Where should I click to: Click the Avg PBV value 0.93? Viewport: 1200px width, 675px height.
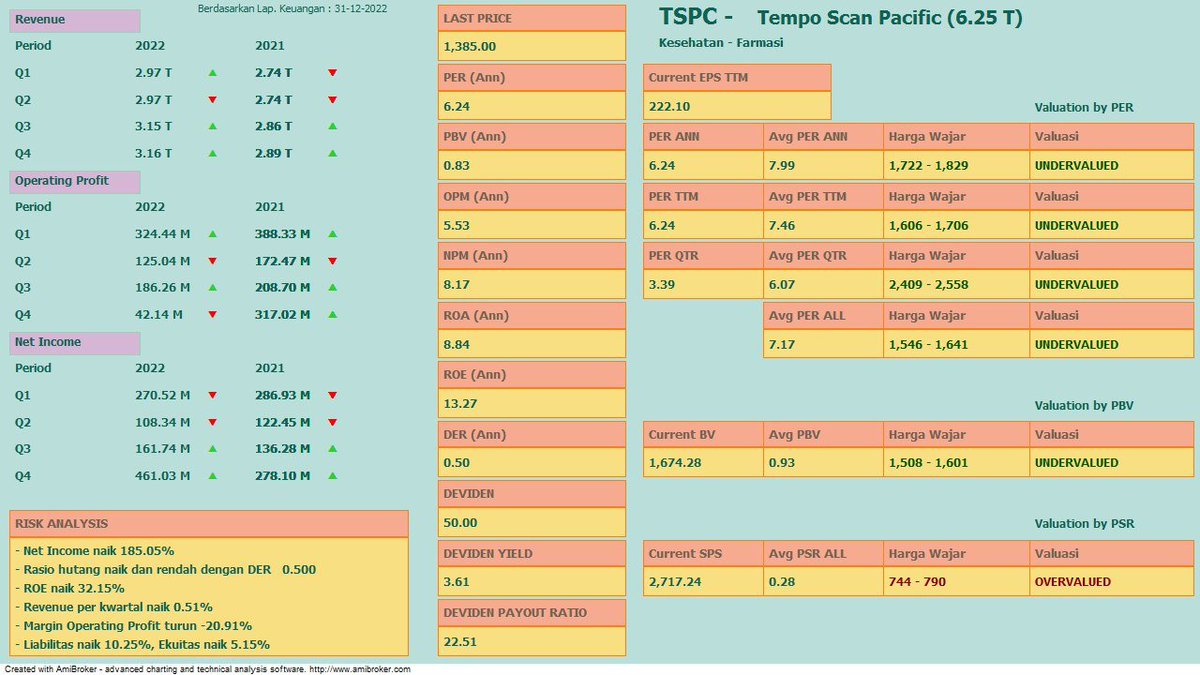(x=823, y=463)
